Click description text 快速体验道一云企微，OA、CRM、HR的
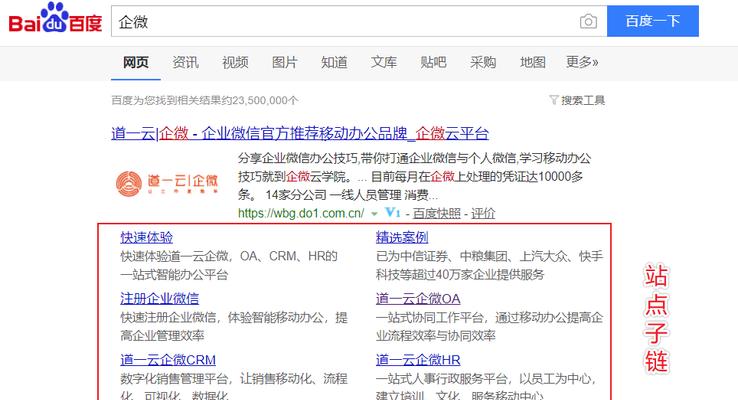This screenshot has height=400, width=738. (x=229, y=256)
